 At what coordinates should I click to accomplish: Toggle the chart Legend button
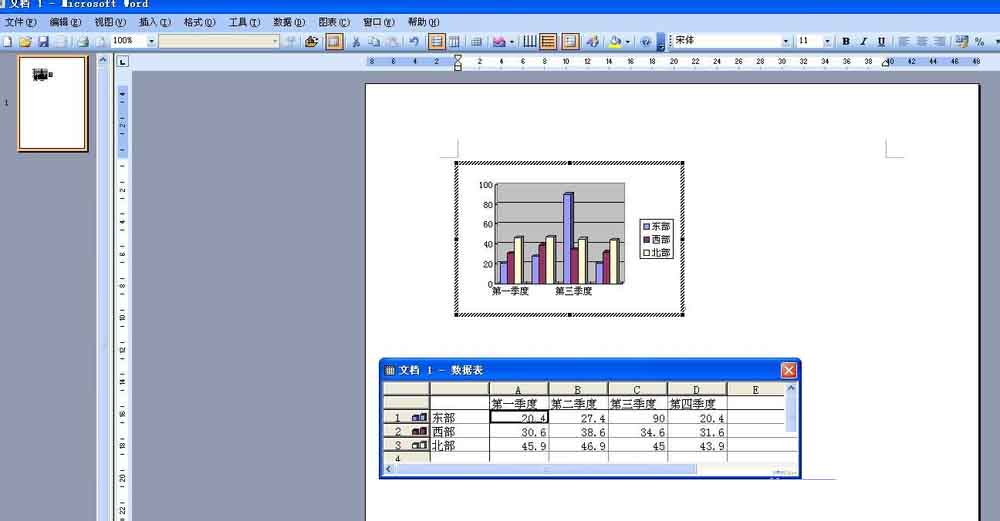click(x=570, y=41)
